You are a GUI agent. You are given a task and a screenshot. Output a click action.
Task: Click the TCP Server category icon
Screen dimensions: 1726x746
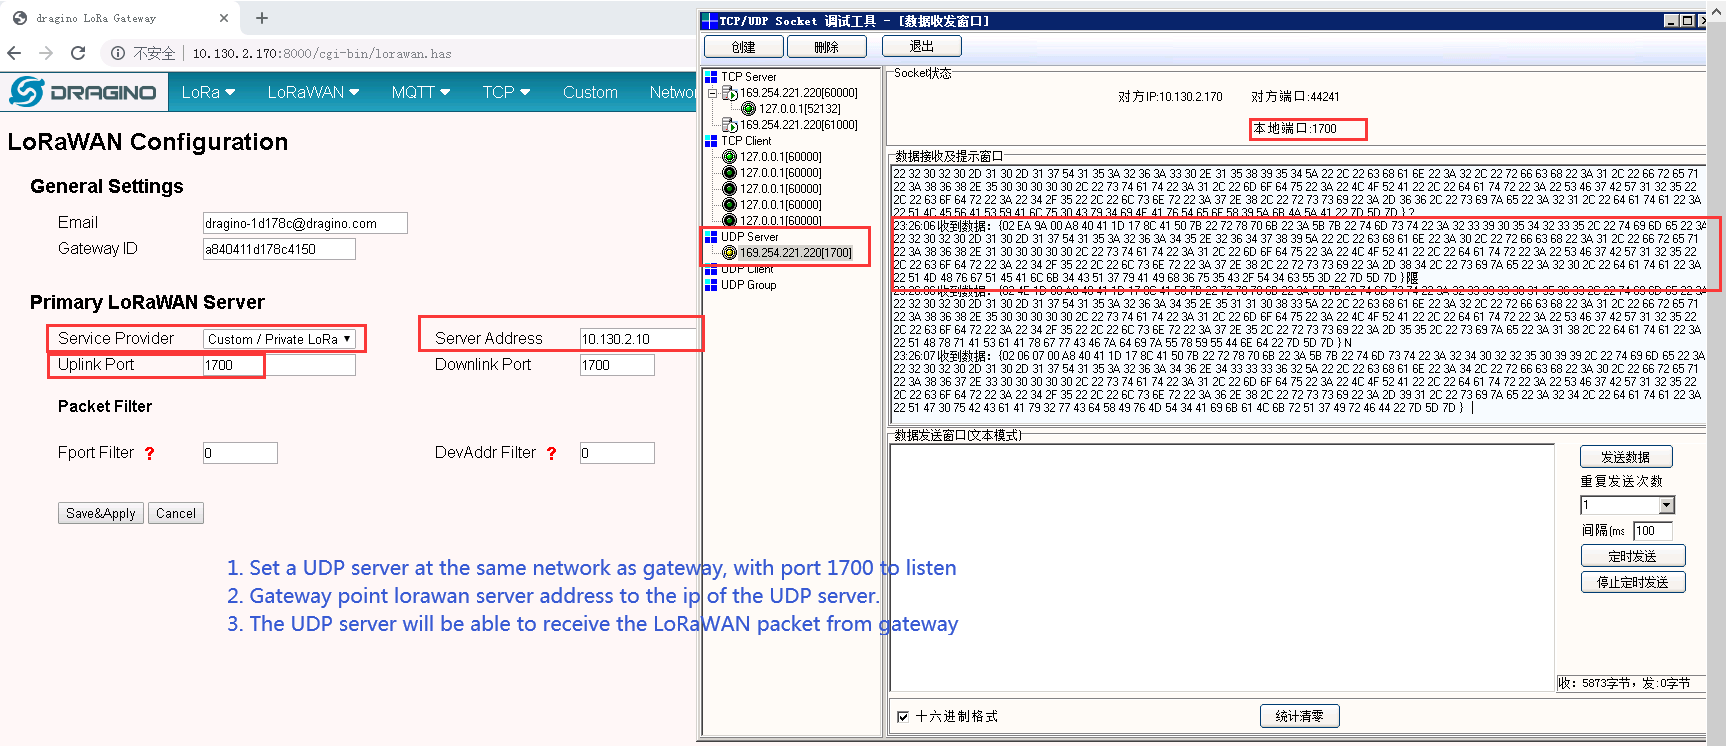pos(711,77)
